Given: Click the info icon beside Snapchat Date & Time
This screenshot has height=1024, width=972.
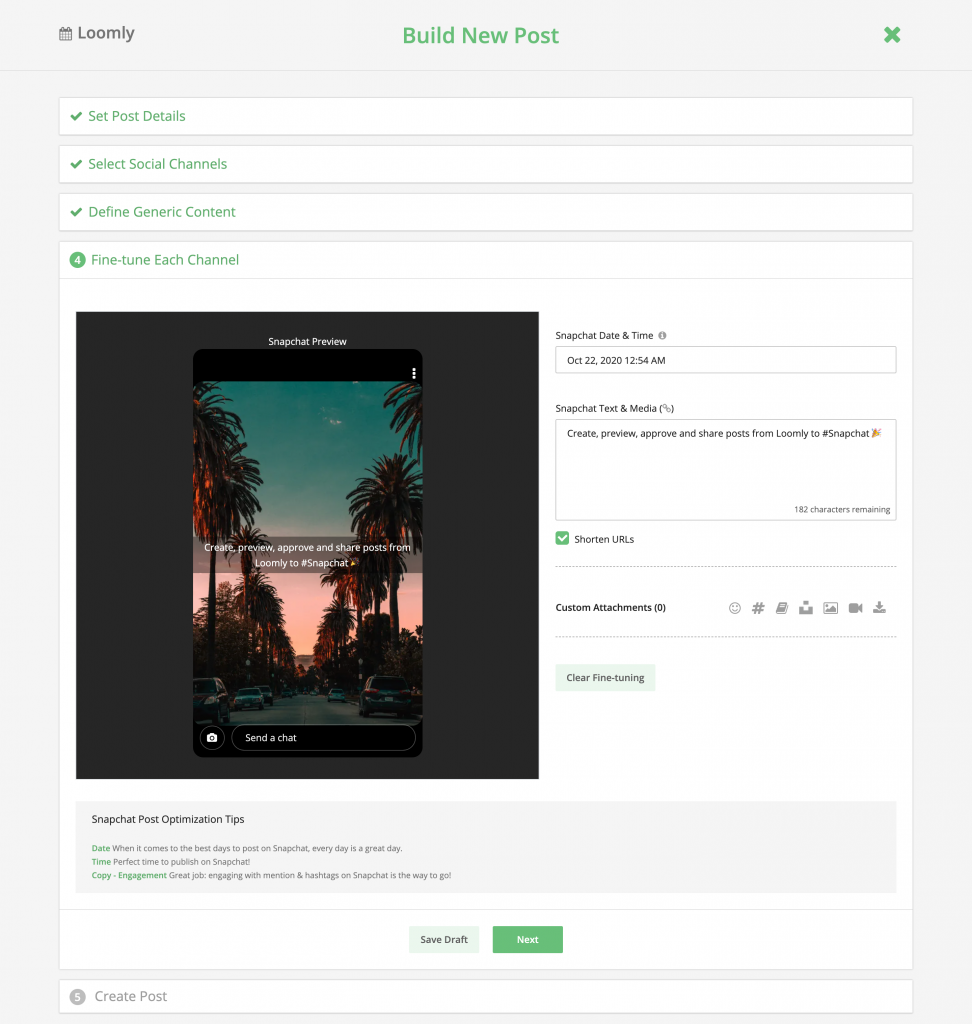Looking at the screenshot, I should pyautogui.click(x=663, y=336).
